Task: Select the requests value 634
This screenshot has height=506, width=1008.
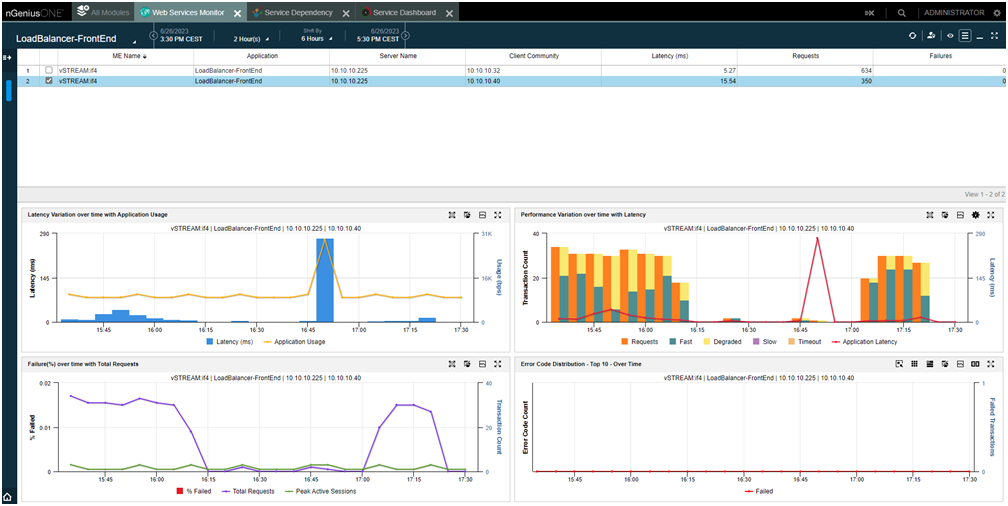Action: [x=865, y=70]
